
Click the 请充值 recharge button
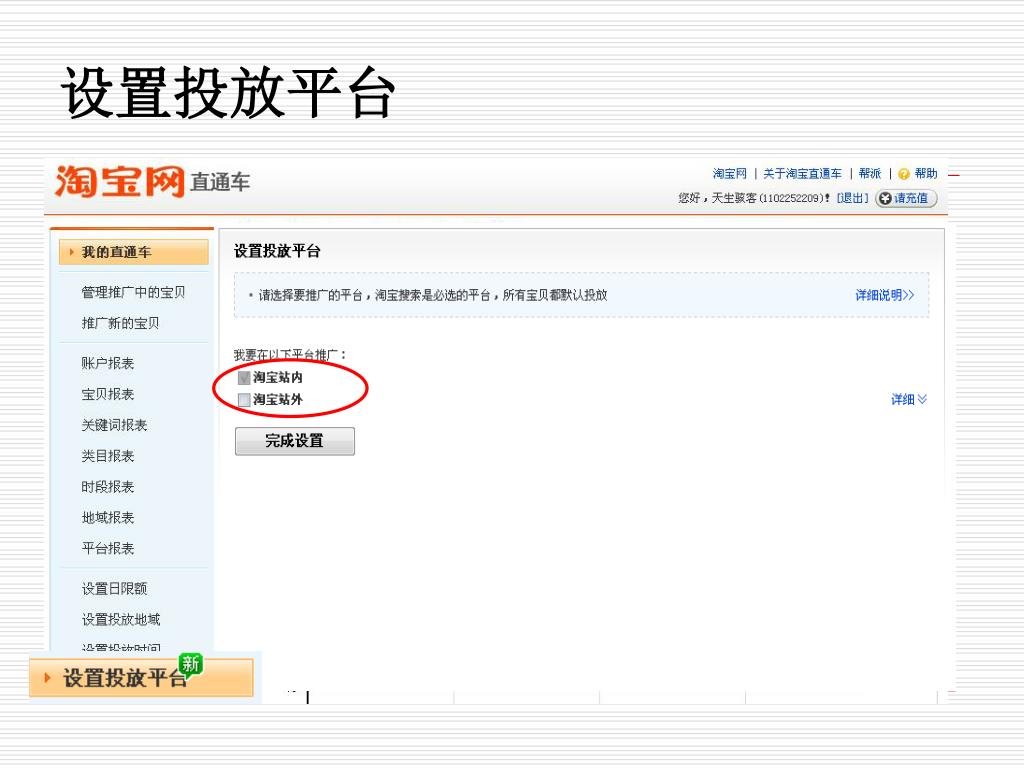coord(906,199)
